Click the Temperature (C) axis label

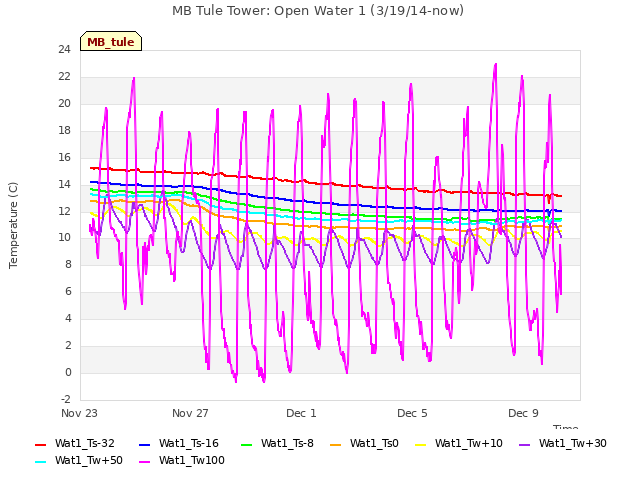(x=13, y=225)
